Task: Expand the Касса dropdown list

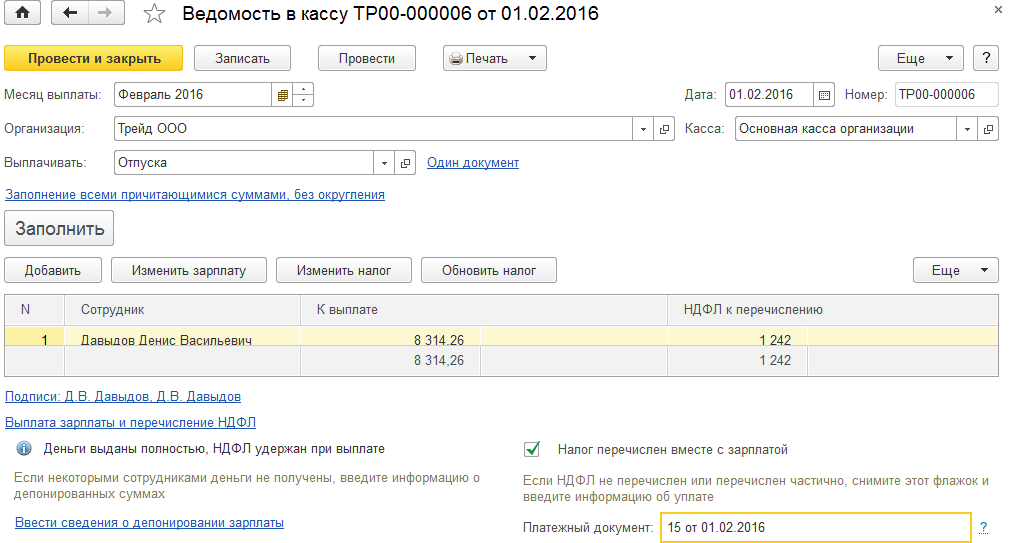Action: coord(966,129)
